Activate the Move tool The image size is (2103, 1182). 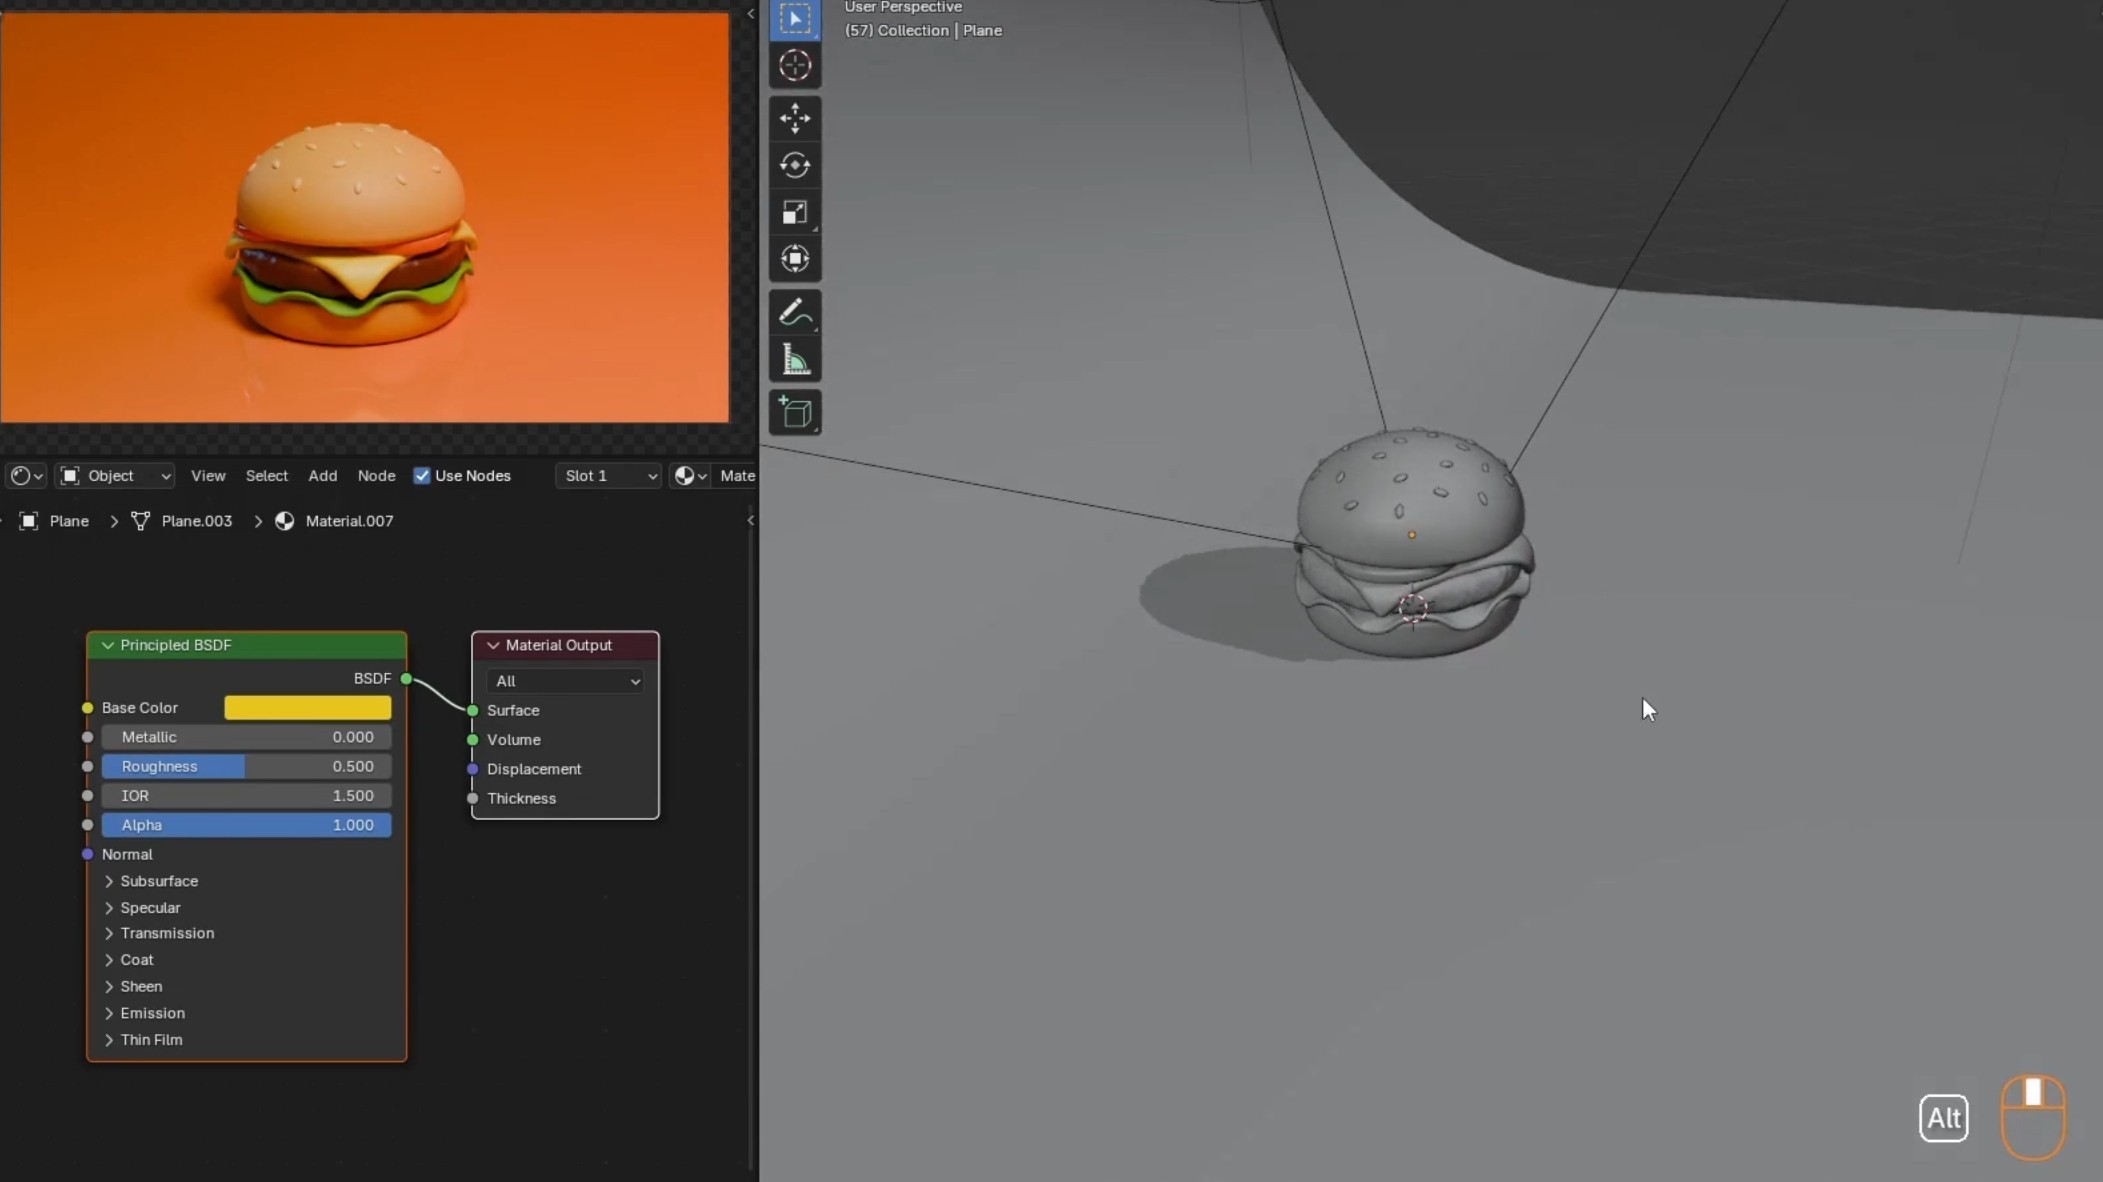[x=795, y=118]
